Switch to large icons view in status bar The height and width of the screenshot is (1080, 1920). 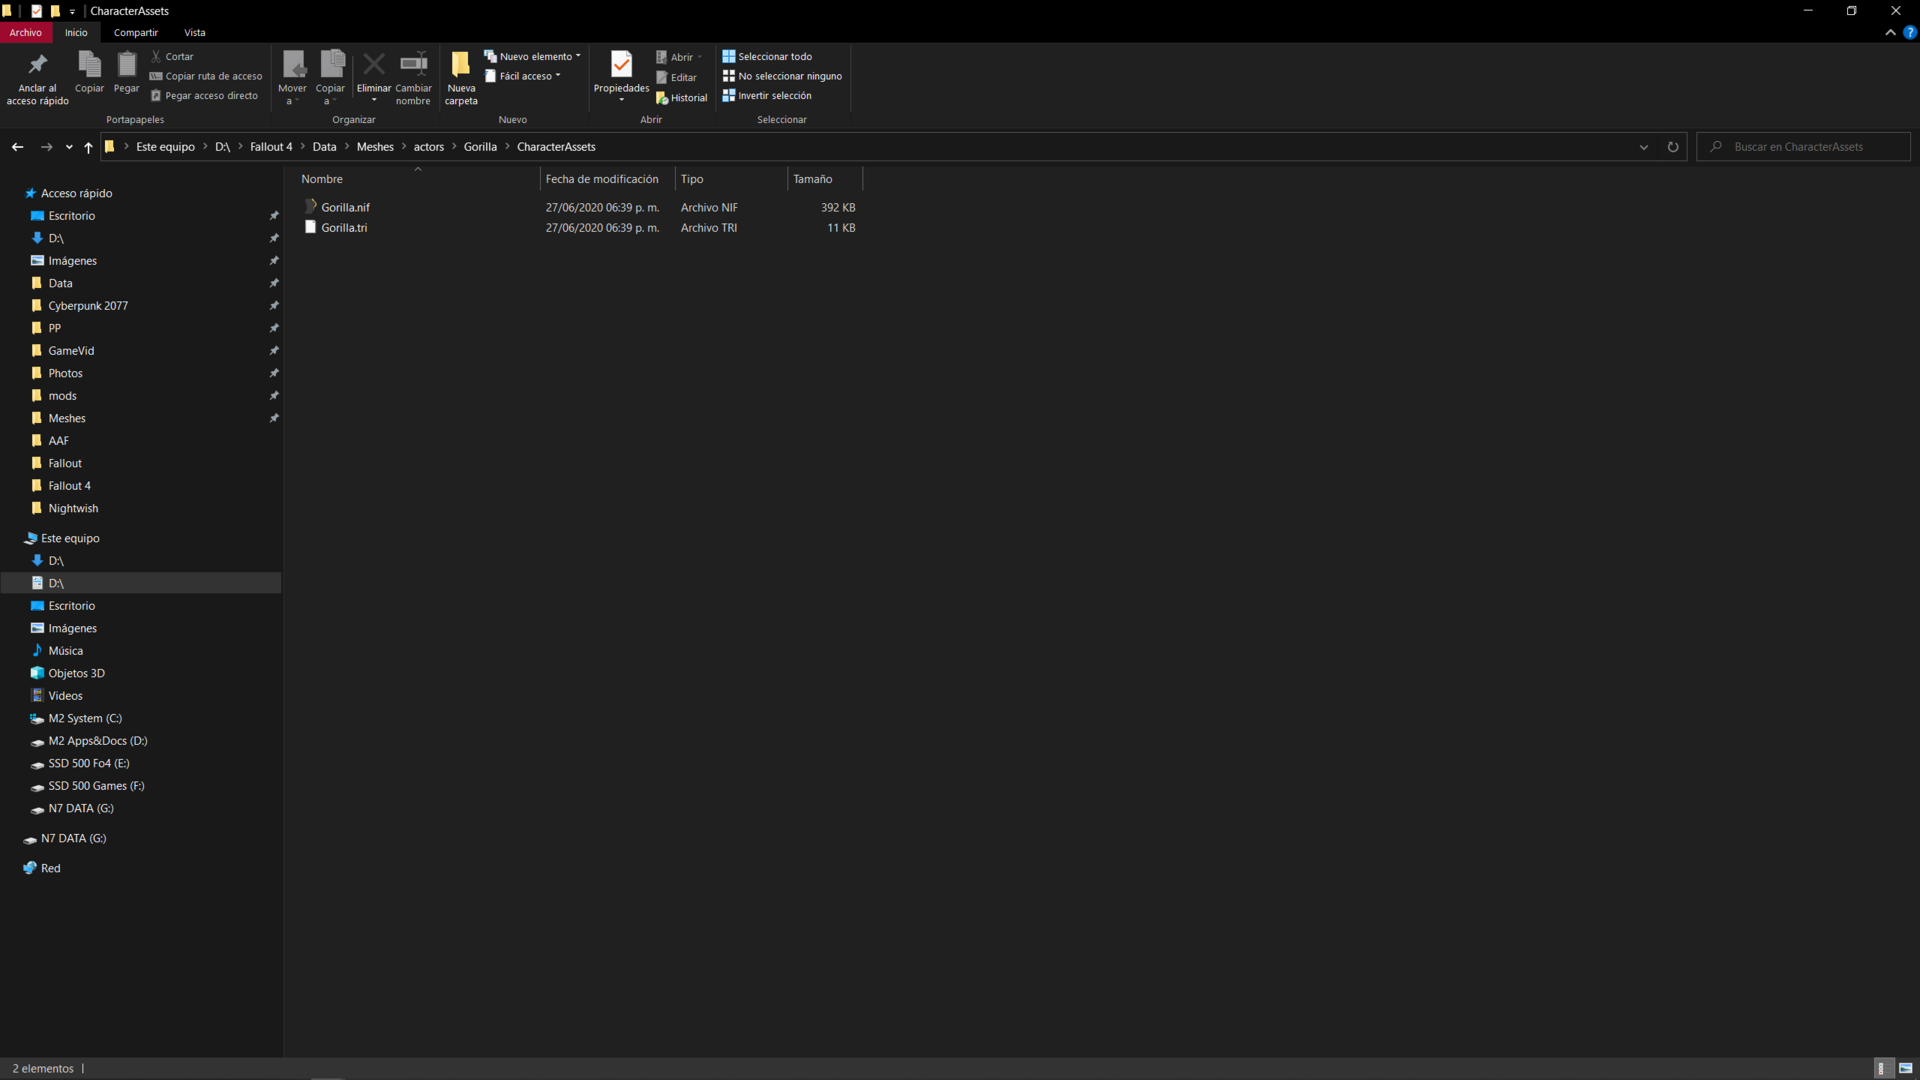[x=1905, y=1069]
